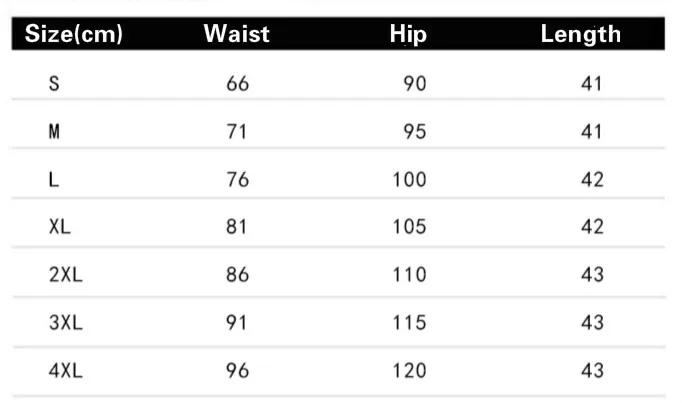Click waist value 96 for size 4XL
Screen dimensions: 682x403
coord(237,371)
